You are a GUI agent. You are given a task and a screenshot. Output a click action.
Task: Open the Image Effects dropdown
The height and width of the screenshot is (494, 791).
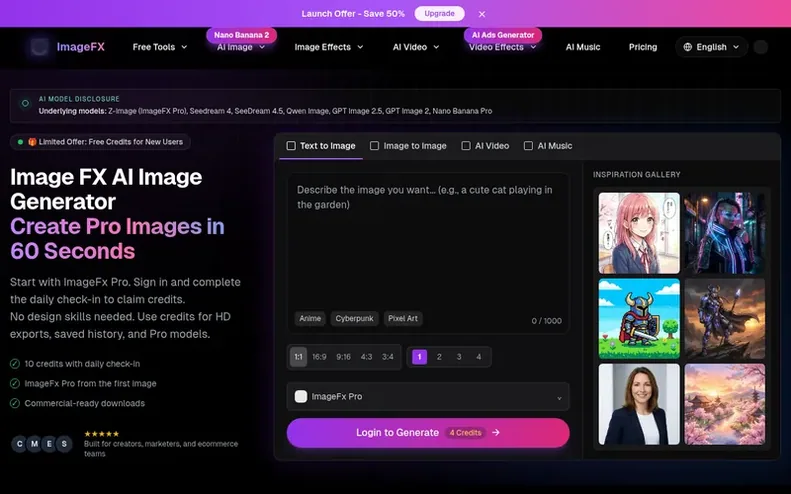point(328,47)
